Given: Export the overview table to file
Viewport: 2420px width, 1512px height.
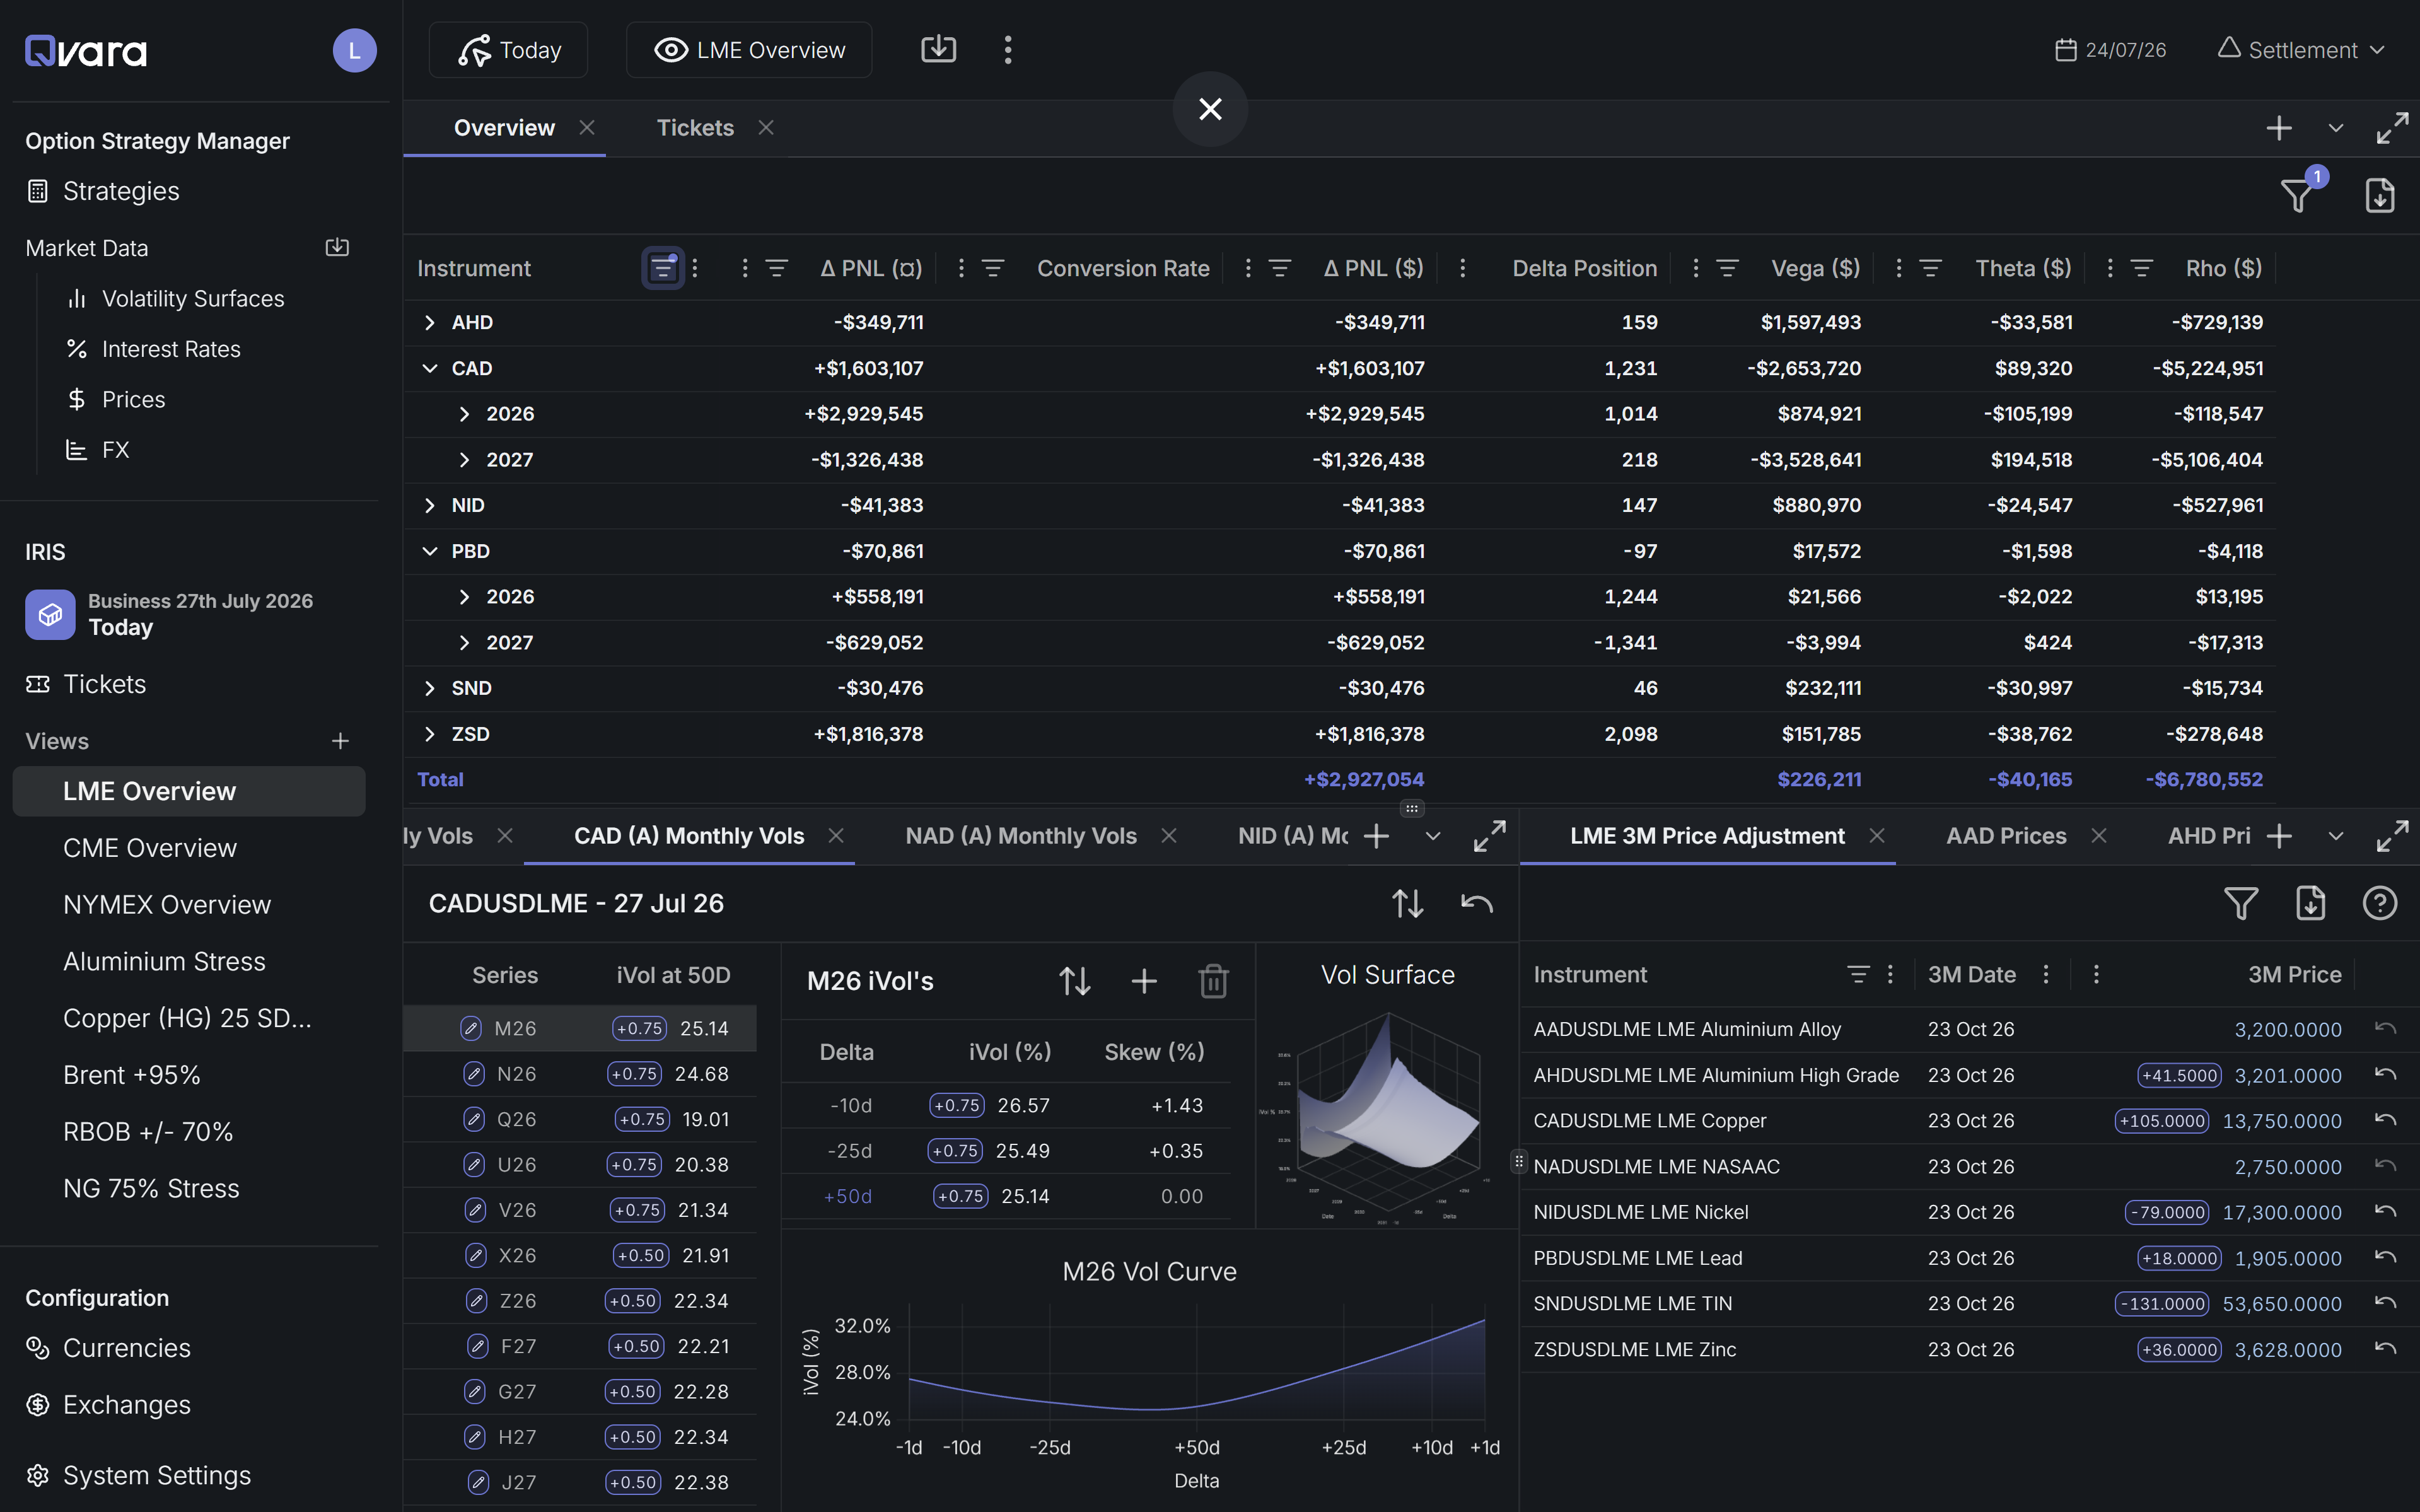Looking at the screenshot, I should coord(2379,196).
